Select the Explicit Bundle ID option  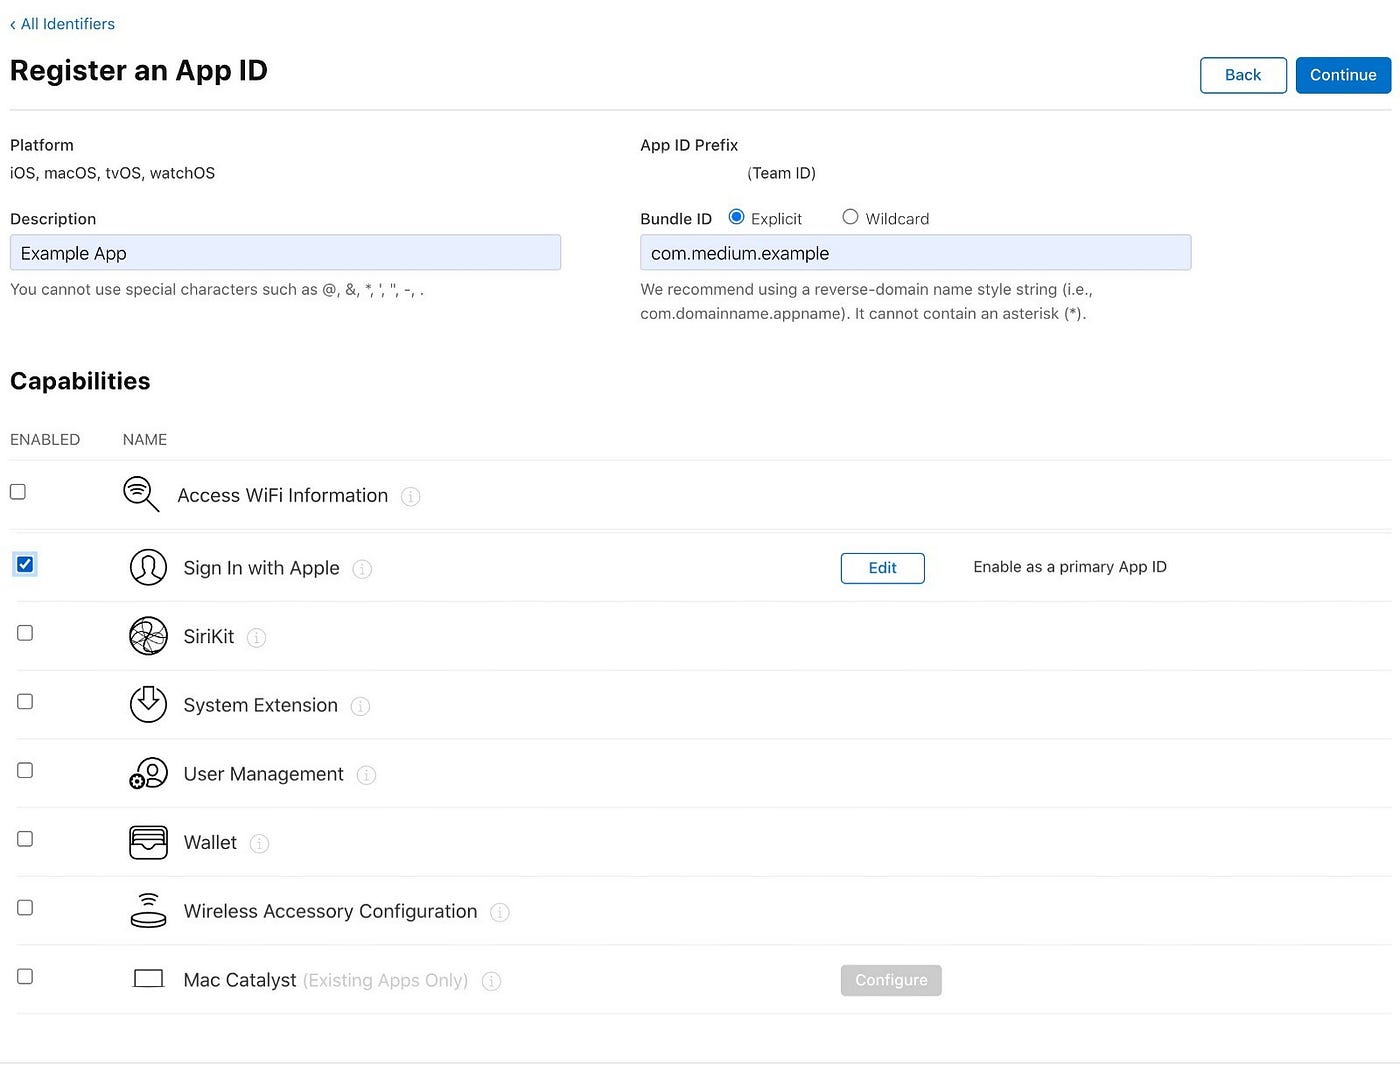[736, 217]
